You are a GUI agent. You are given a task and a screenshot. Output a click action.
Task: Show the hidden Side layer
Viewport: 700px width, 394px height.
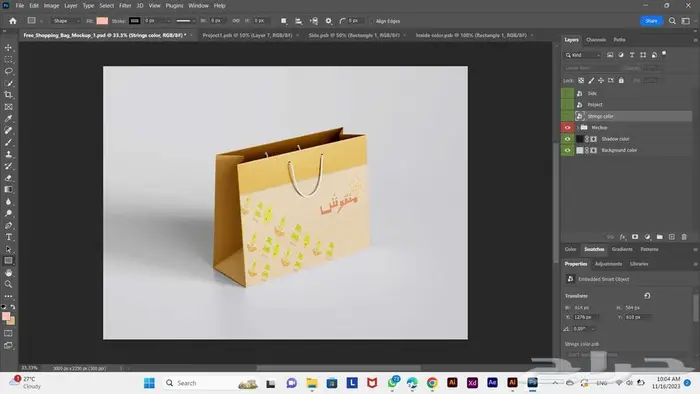point(567,93)
